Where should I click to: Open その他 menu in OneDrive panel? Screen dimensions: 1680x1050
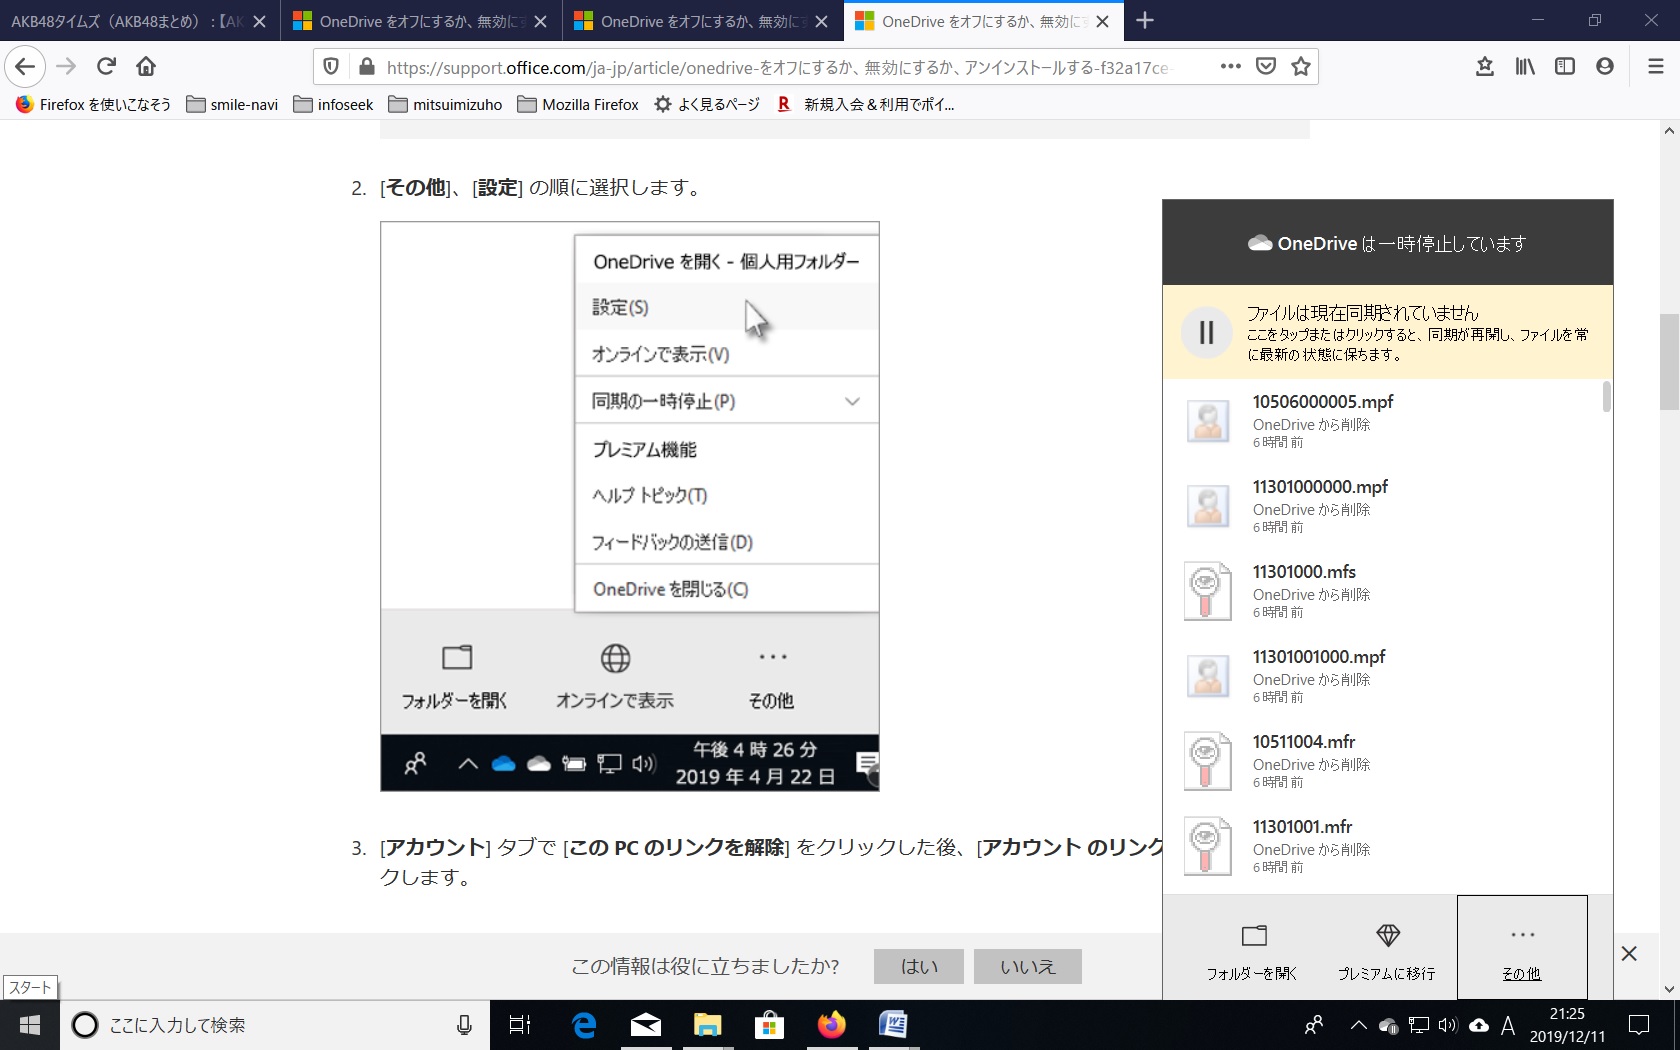(x=1522, y=948)
